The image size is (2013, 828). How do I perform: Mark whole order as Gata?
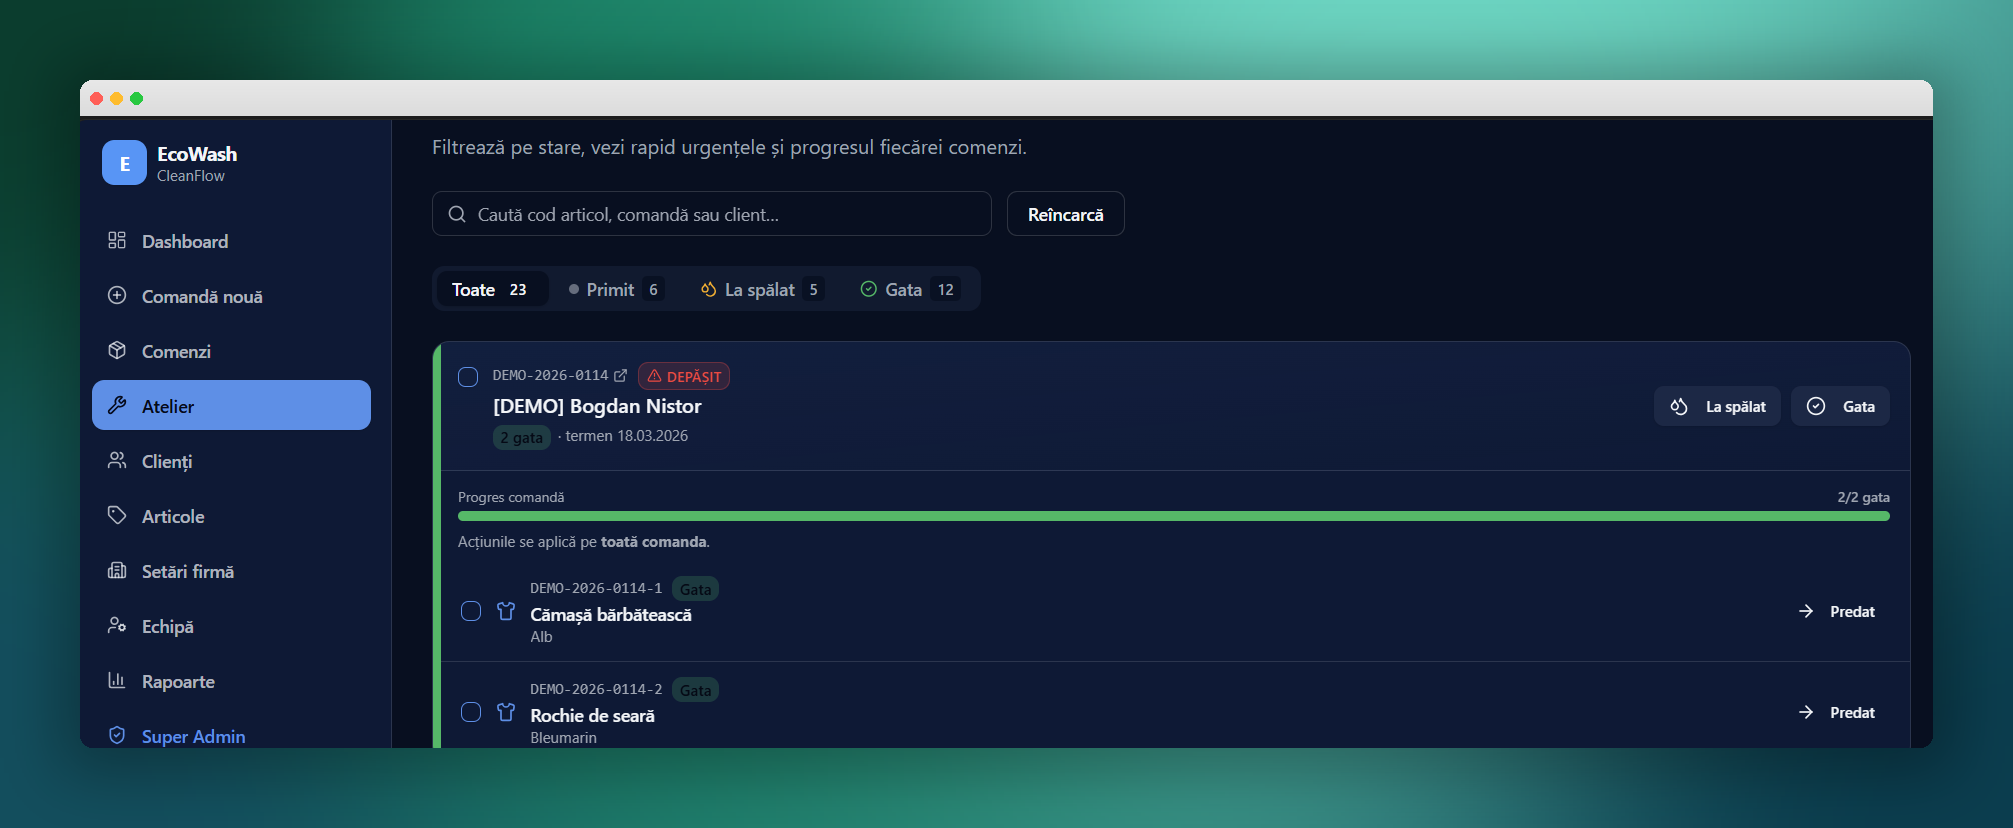click(x=1840, y=406)
